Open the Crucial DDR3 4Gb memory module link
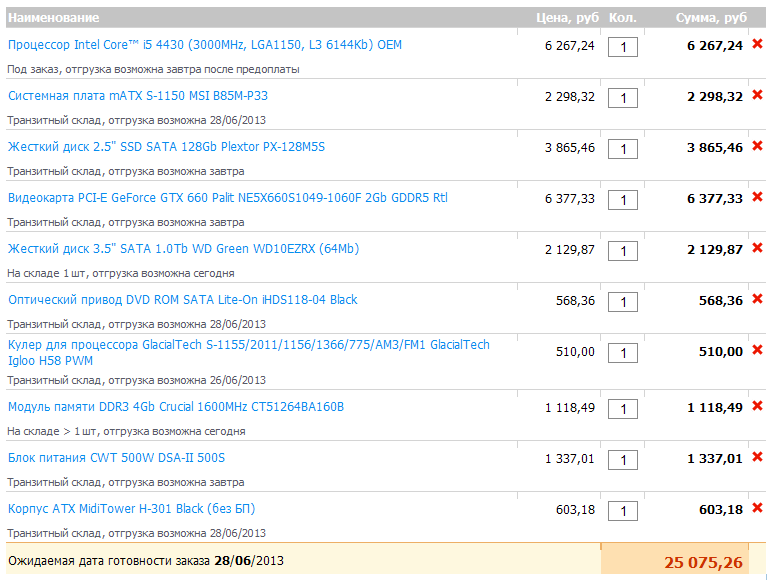Image resolution: width=773 pixels, height=580 pixels. click(x=175, y=407)
